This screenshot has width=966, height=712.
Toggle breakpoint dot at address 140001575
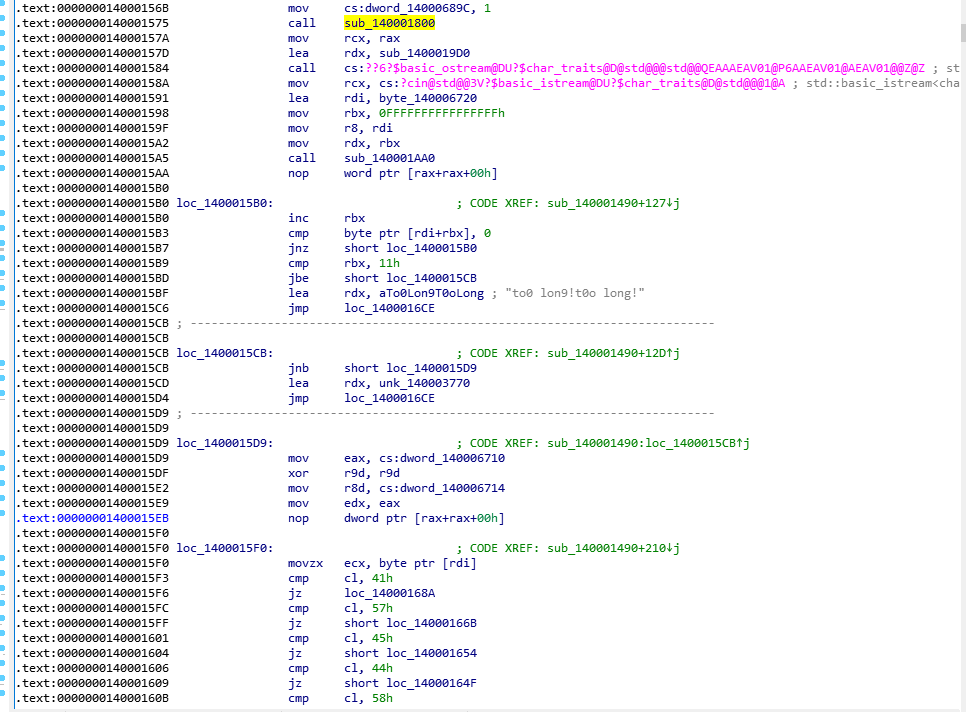coord(5,23)
